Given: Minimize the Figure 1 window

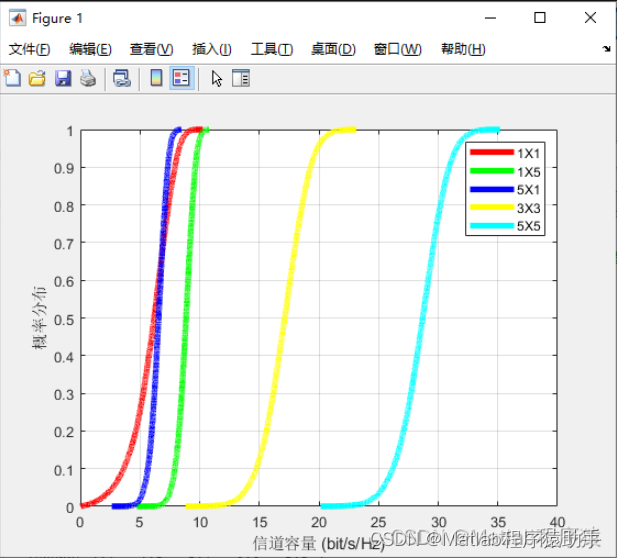Looking at the screenshot, I should pyautogui.click(x=490, y=18).
